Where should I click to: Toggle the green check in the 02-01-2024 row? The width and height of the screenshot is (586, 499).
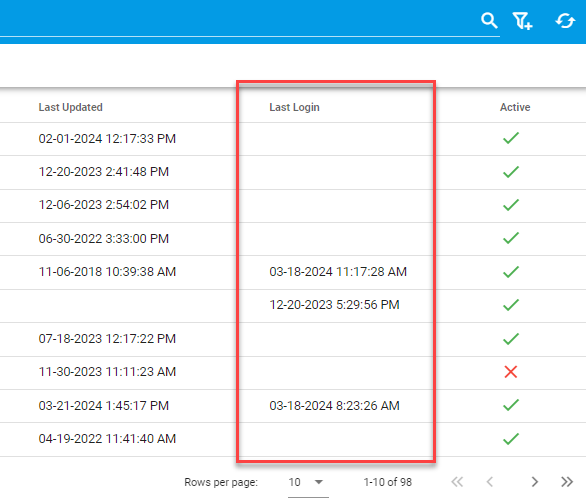click(511, 138)
